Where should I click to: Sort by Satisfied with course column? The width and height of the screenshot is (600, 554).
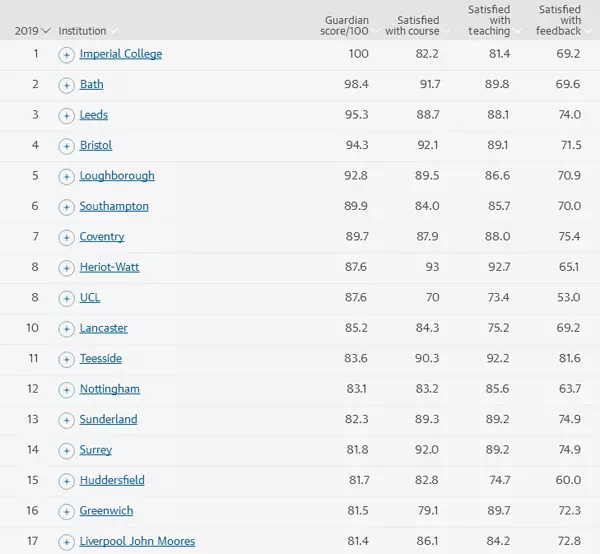[x=412, y=25]
